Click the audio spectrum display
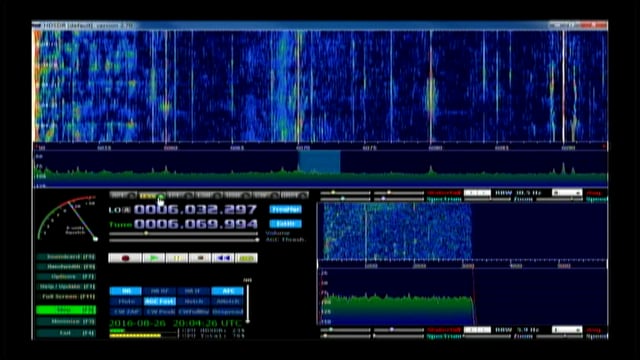Viewport: 640px width, 360px height. click(462, 297)
